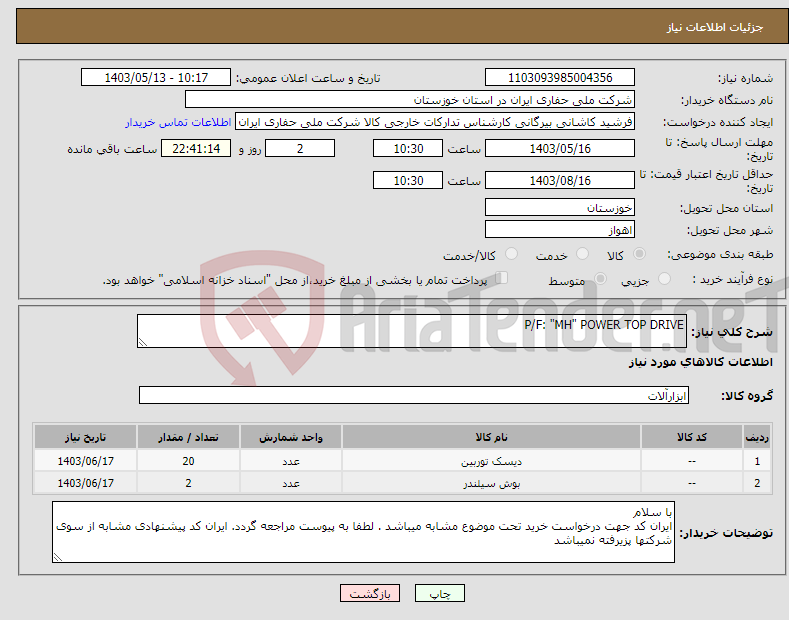Click the price validity time field 10:30
Image resolution: width=789 pixels, height=620 pixels.
click(408, 180)
